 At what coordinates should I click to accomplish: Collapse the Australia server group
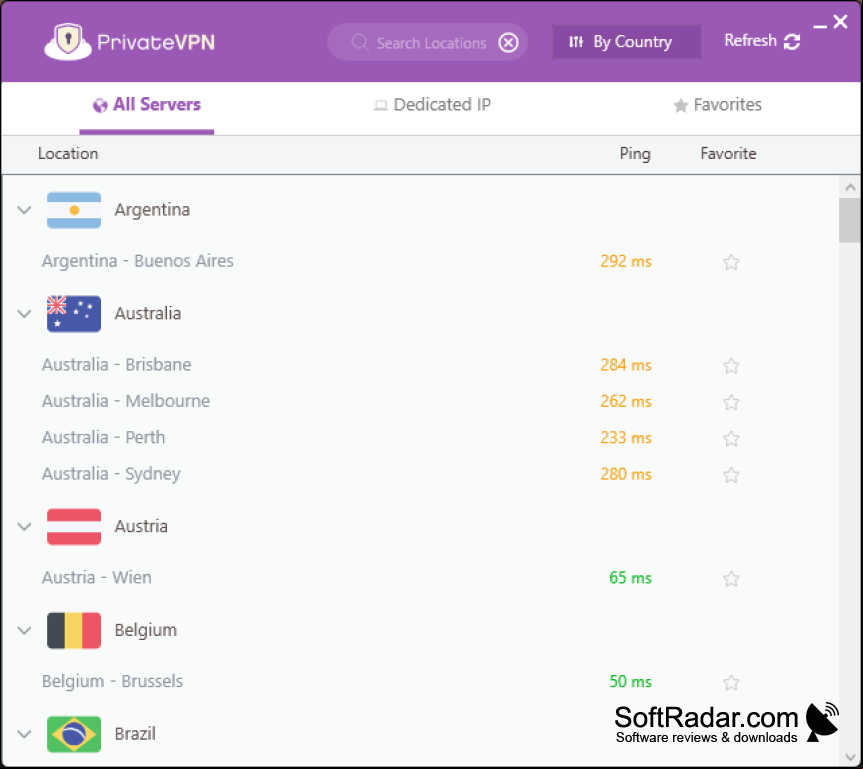coord(24,314)
